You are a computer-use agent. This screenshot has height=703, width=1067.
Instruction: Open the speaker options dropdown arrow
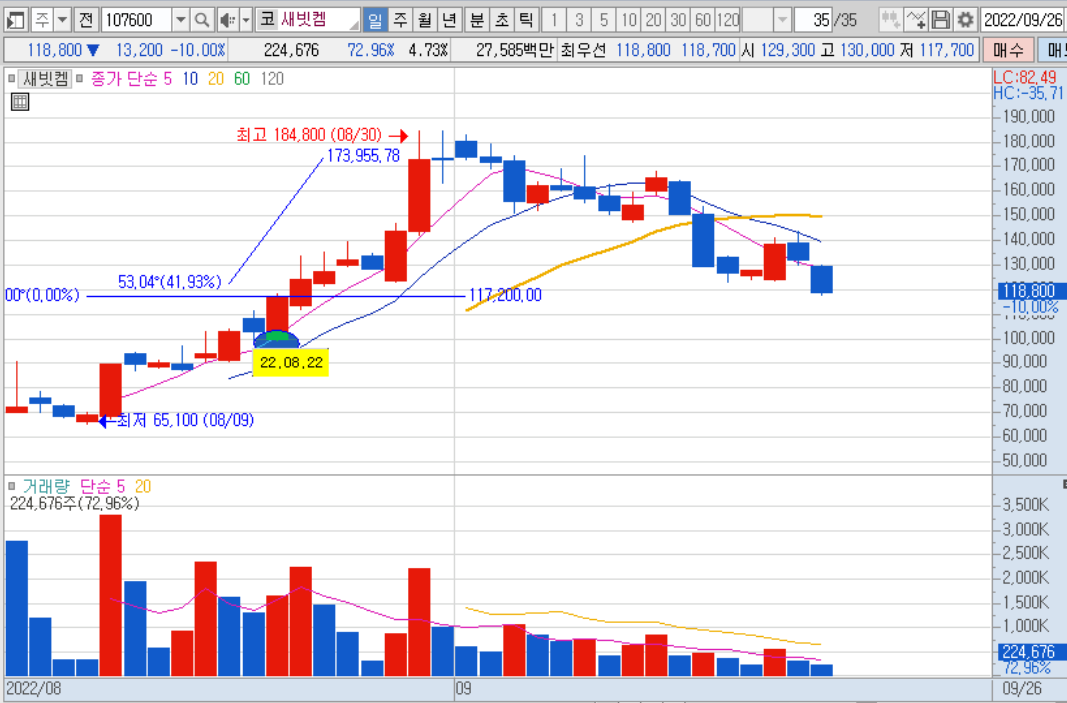click(246, 20)
